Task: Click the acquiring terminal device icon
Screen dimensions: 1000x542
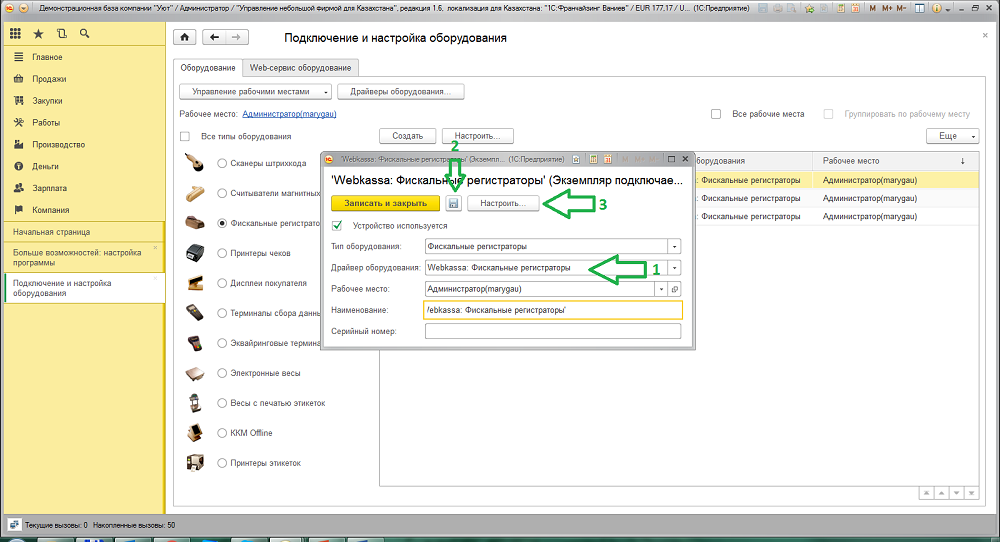Action: tap(195, 343)
